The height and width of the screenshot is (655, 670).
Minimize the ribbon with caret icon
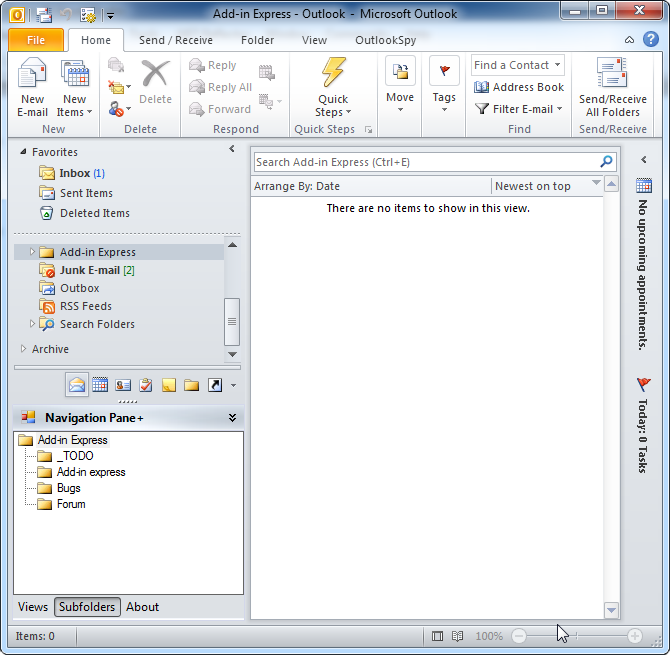click(x=629, y=40)
